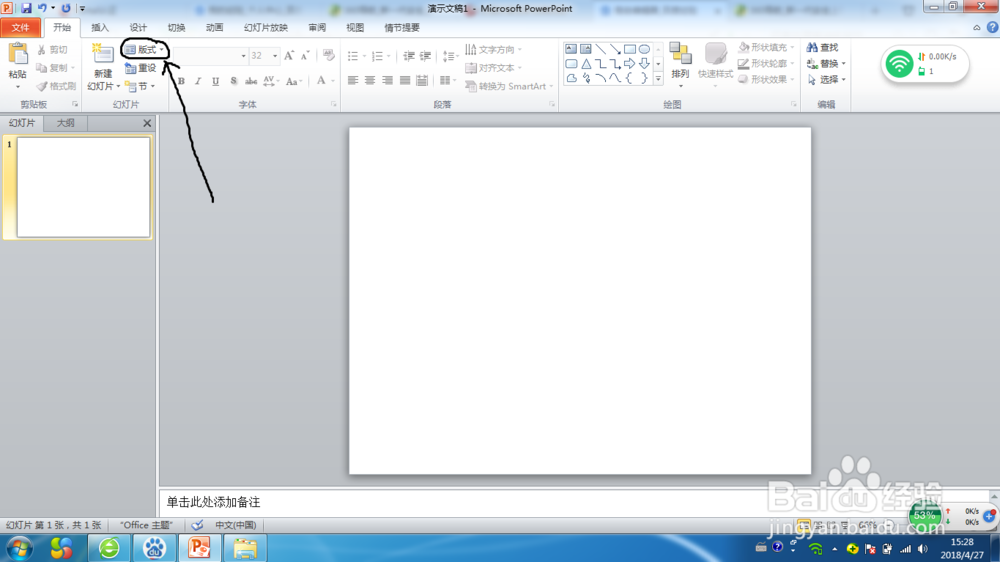The image size is (1000, 562).
Task: Save the presentation from the quick access toolbar
Action: [x=26, y=8]
